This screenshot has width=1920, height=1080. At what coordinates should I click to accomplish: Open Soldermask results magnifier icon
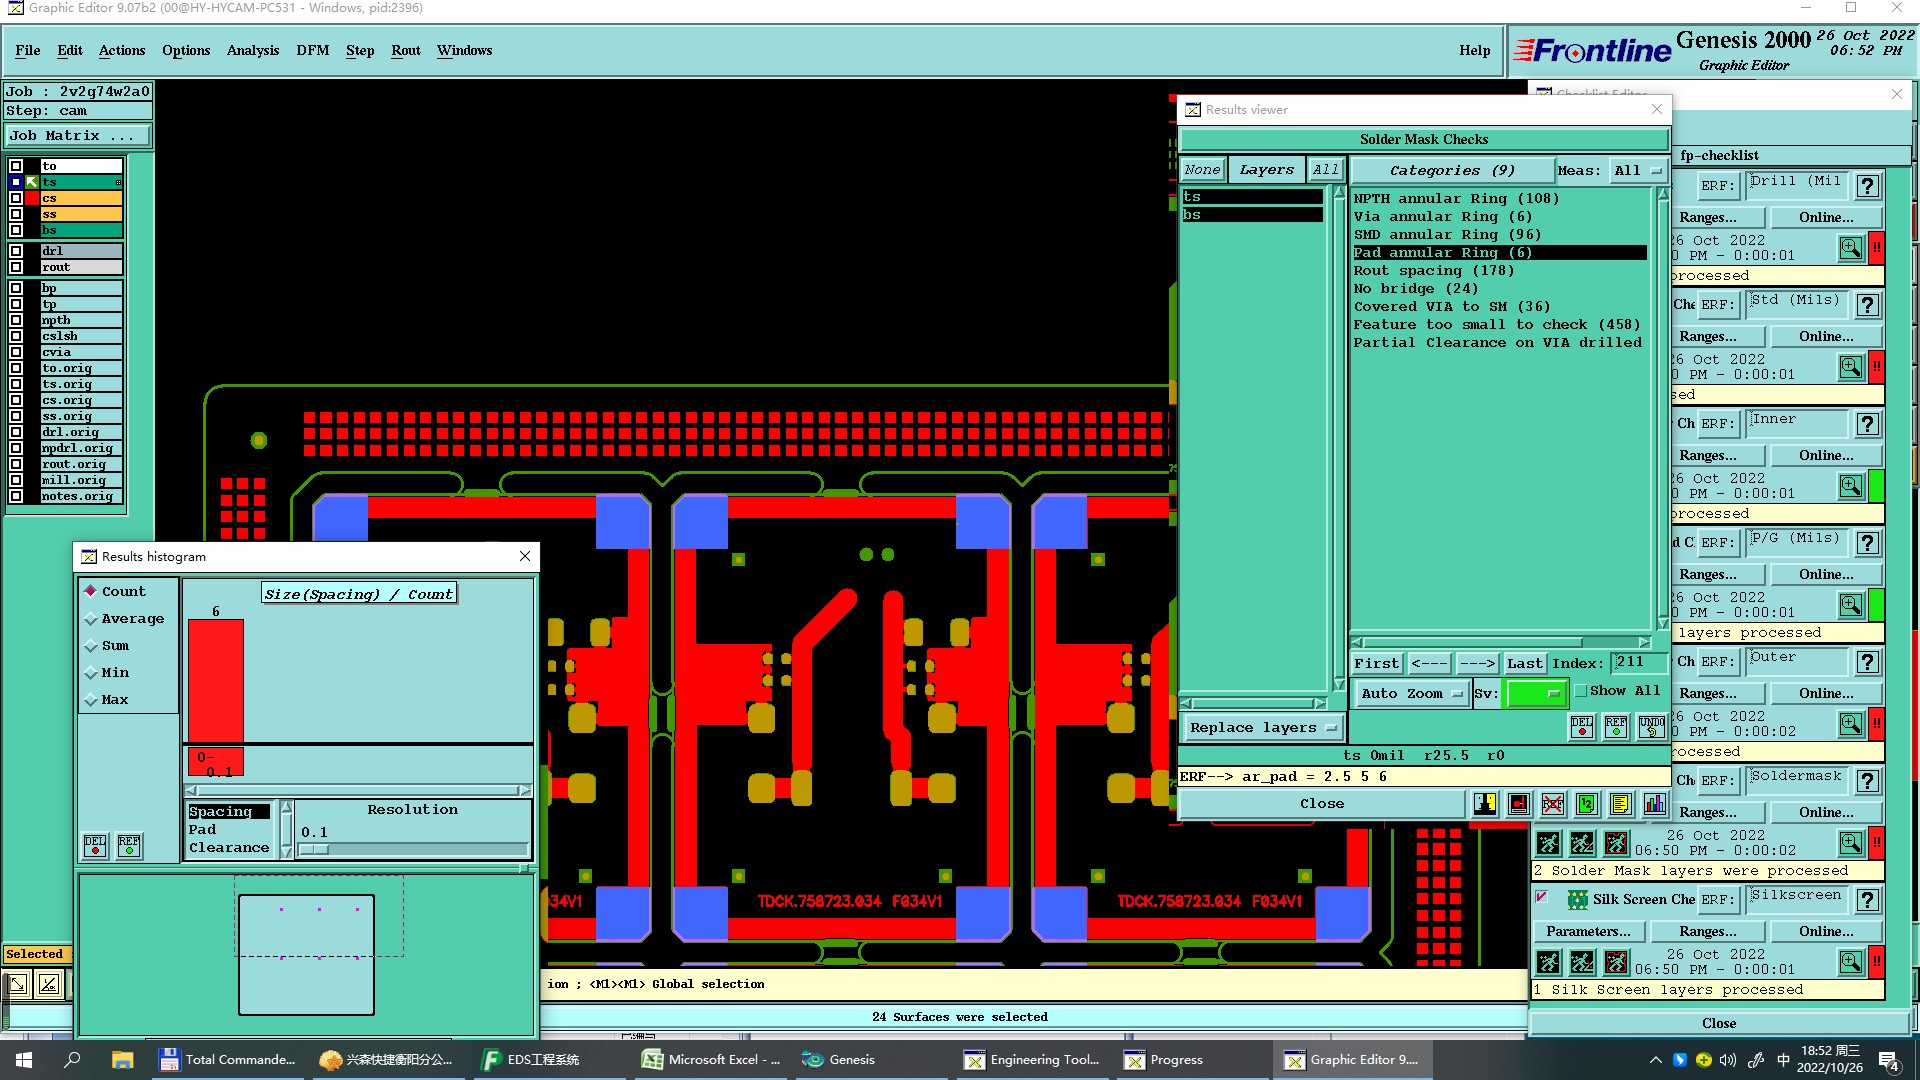click(x=1851, y=843)
